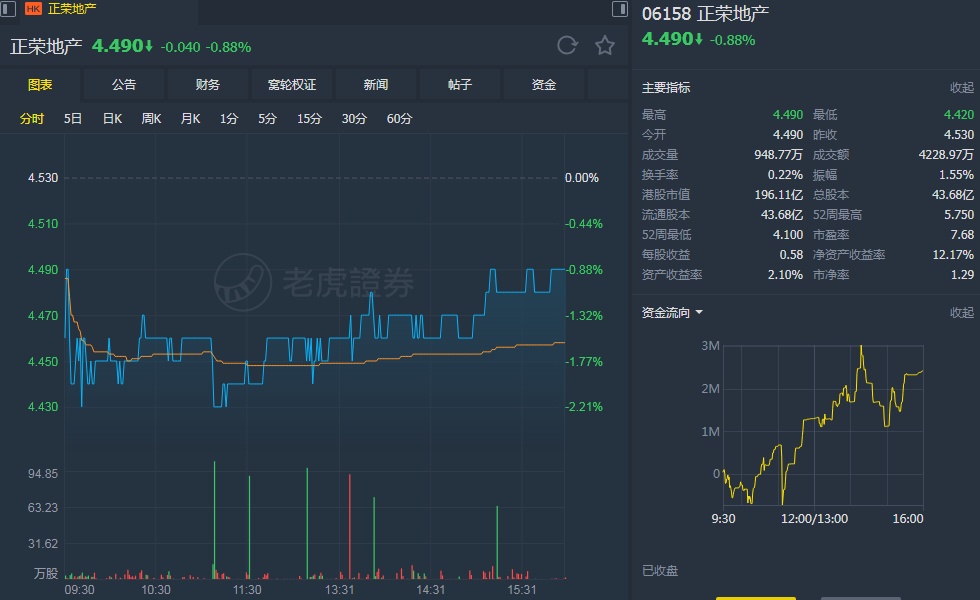Viewport: 980px width, 600px height.
Task: View the 窝轮权证 tab
Action: coord(292,84)
